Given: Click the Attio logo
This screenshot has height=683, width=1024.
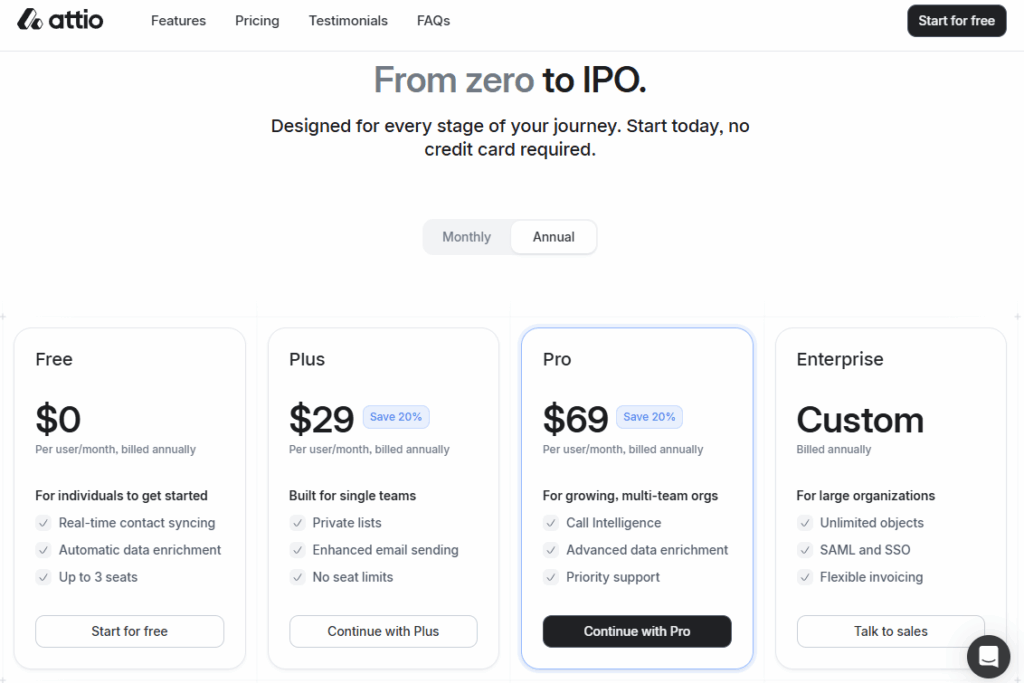Looking at the screenshot, I should point(60,20).
